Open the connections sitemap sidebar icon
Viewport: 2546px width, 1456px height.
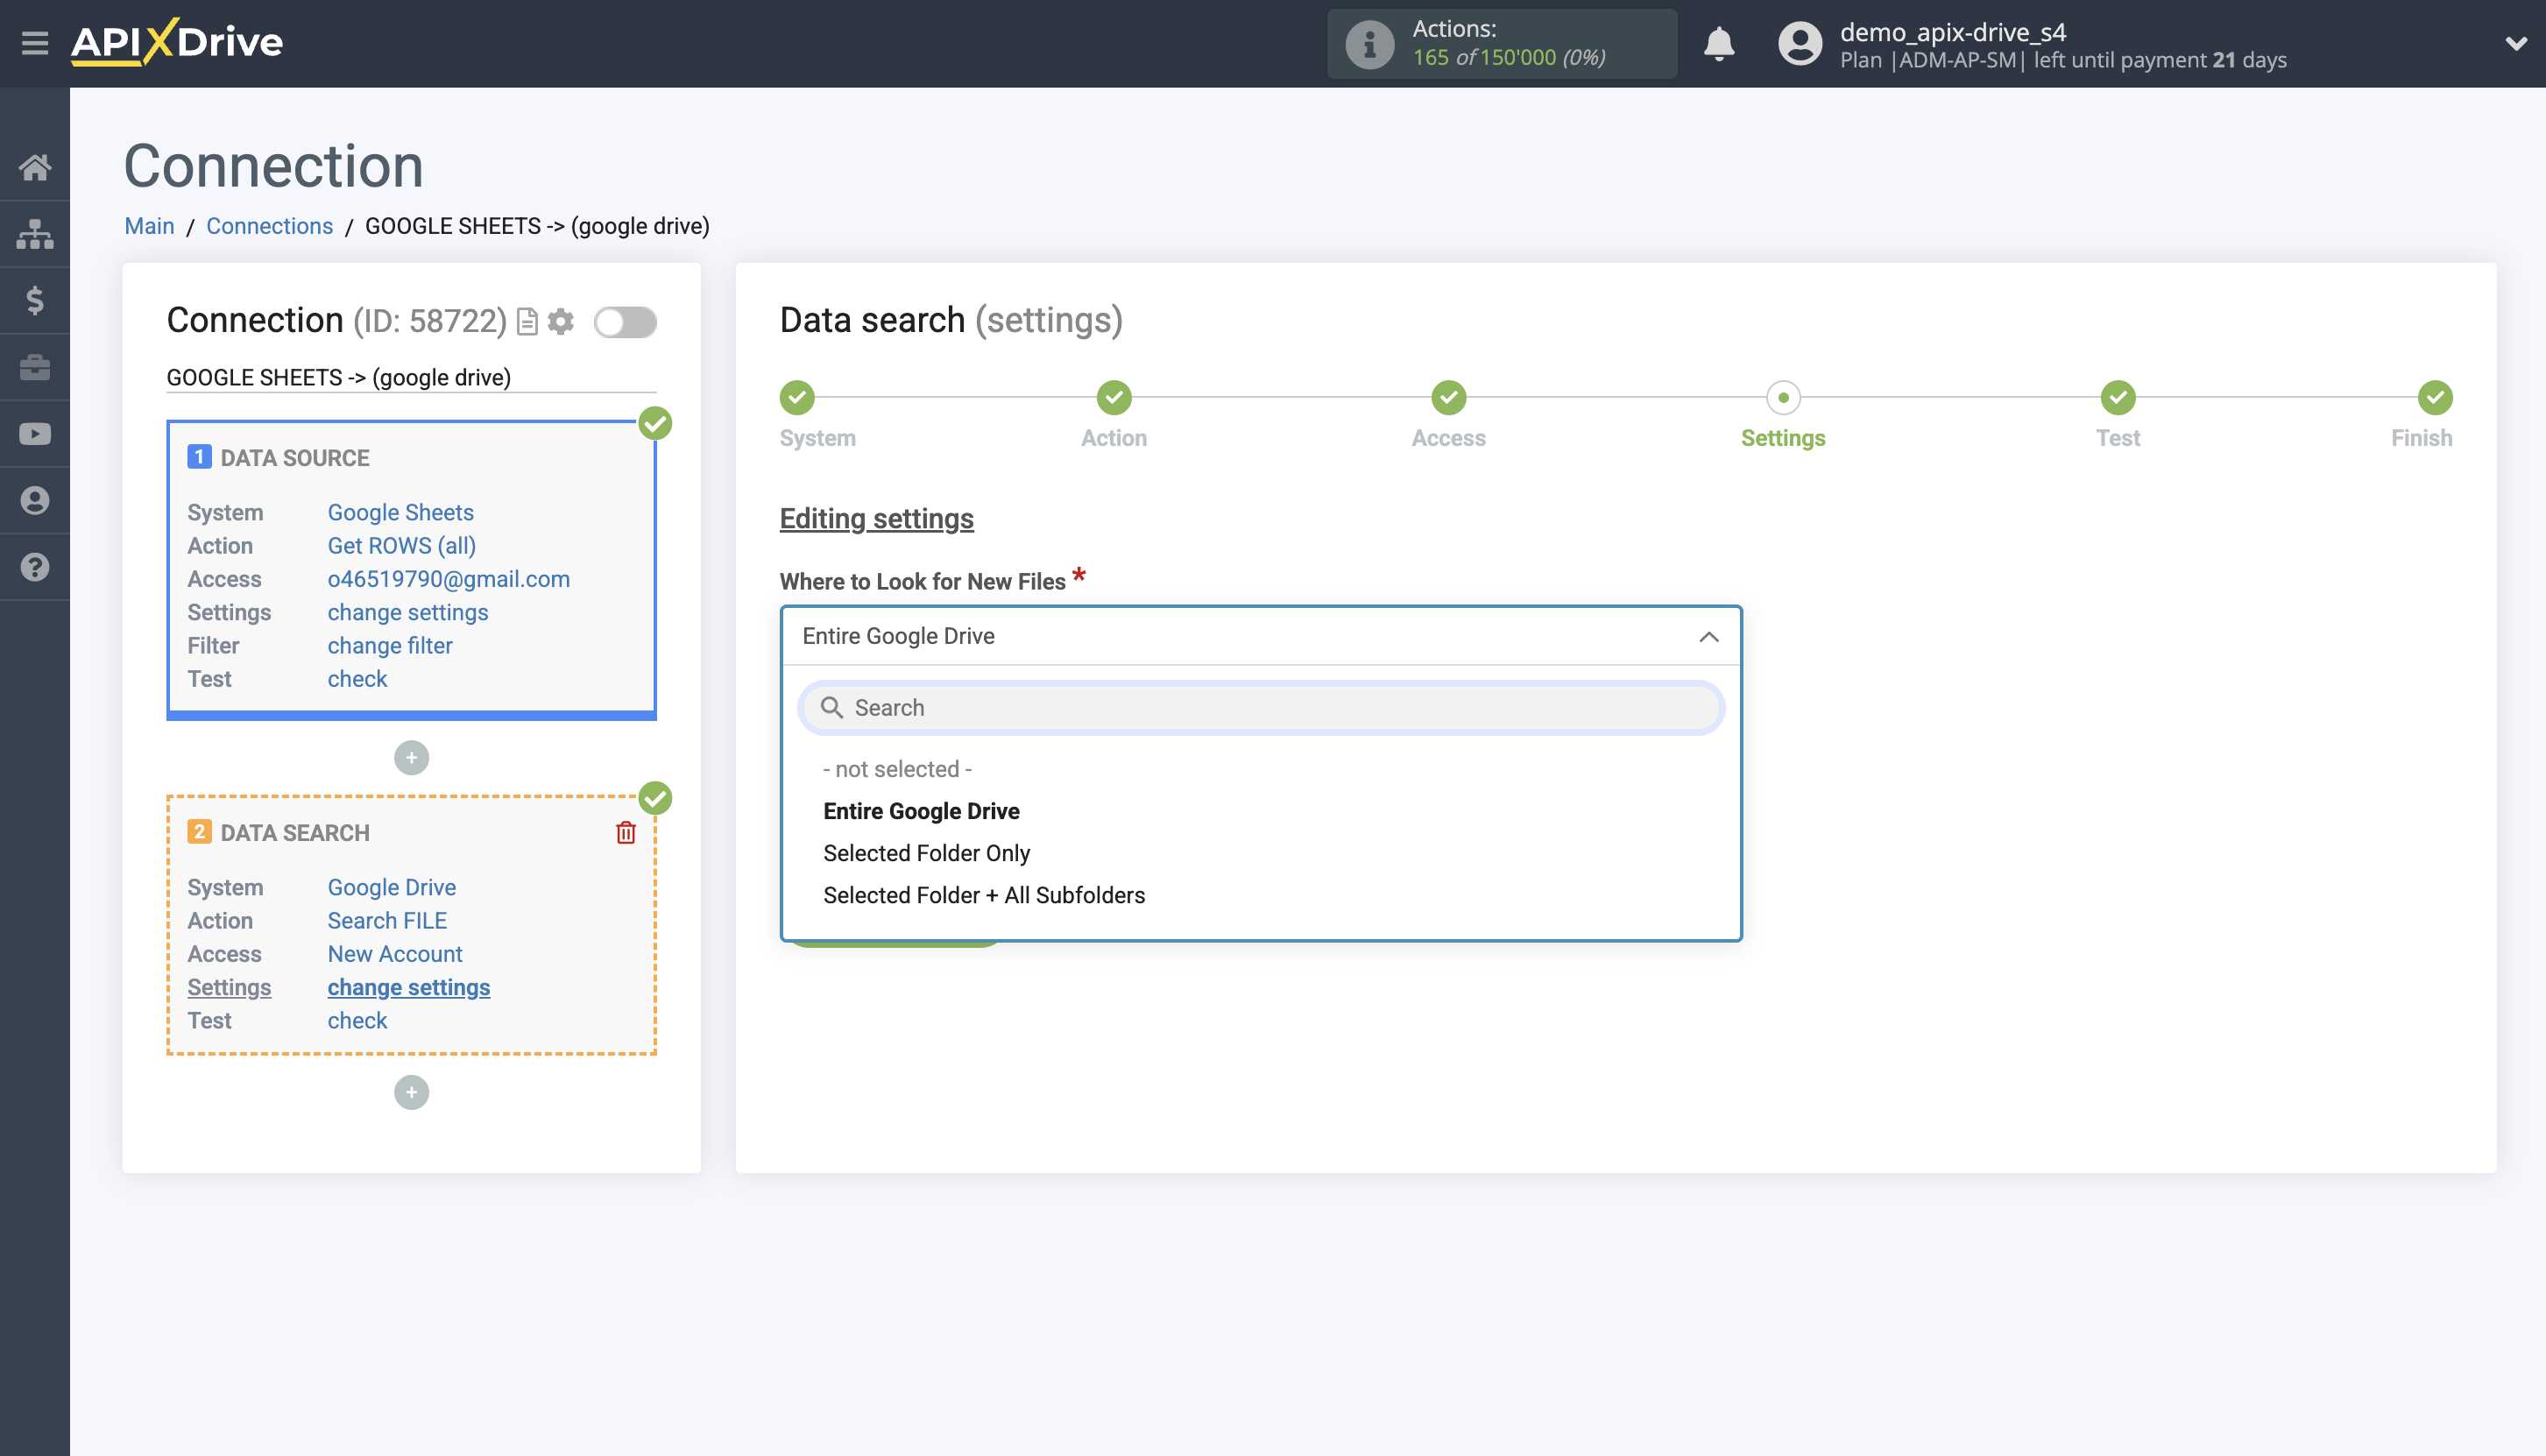(x=35, y=234)
